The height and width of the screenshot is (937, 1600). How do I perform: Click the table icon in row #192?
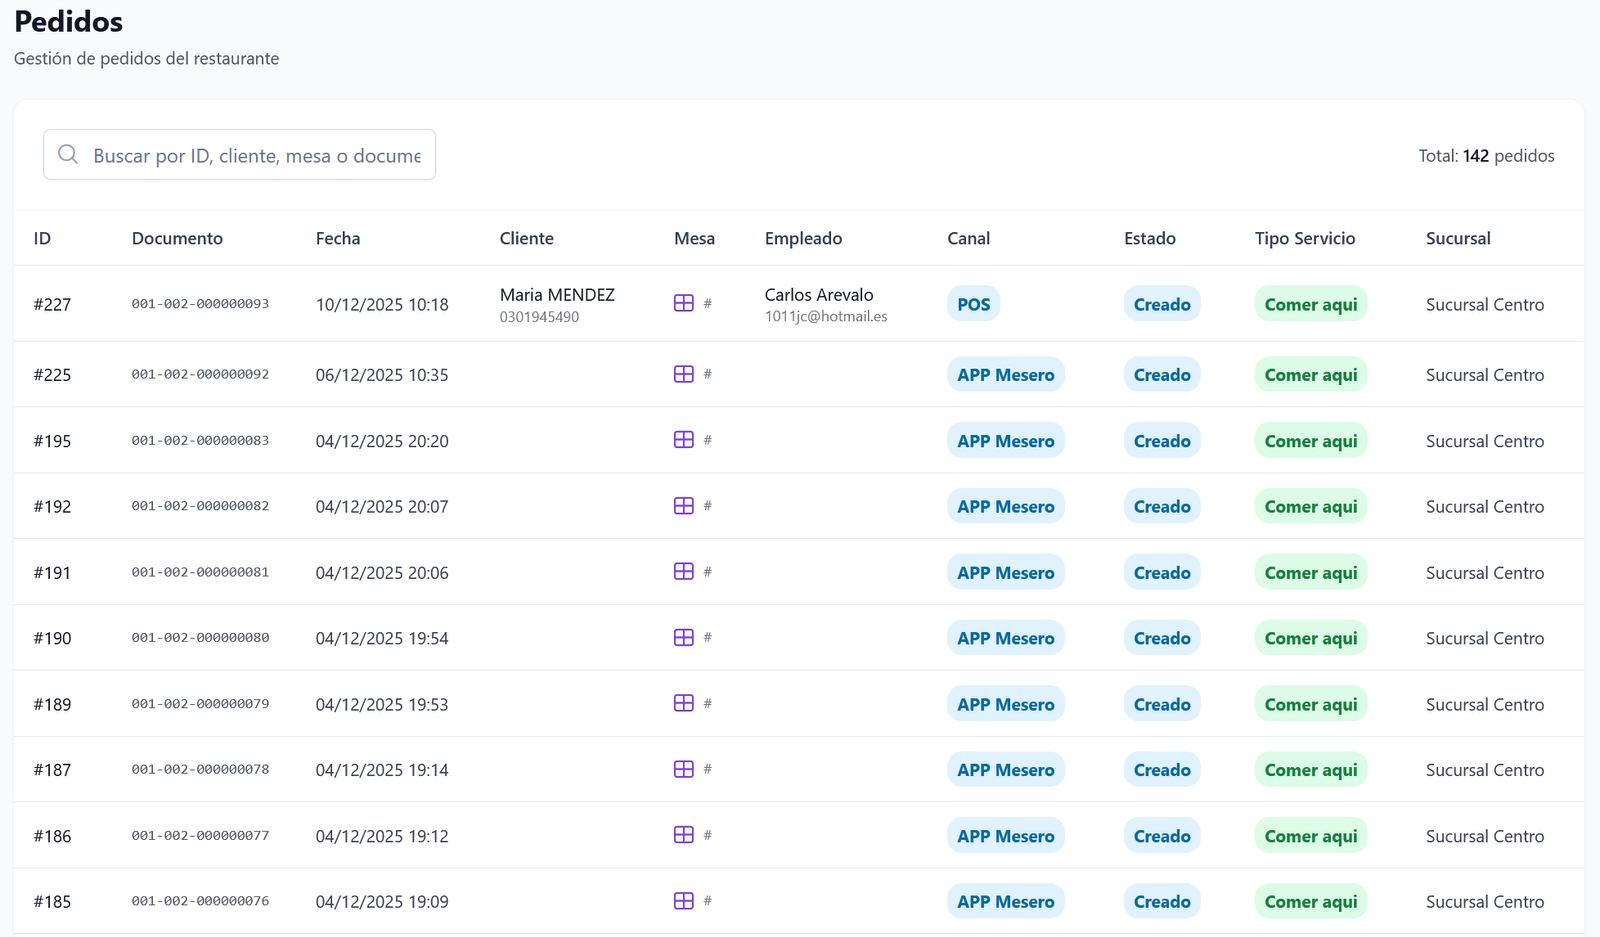click(684, 506)
